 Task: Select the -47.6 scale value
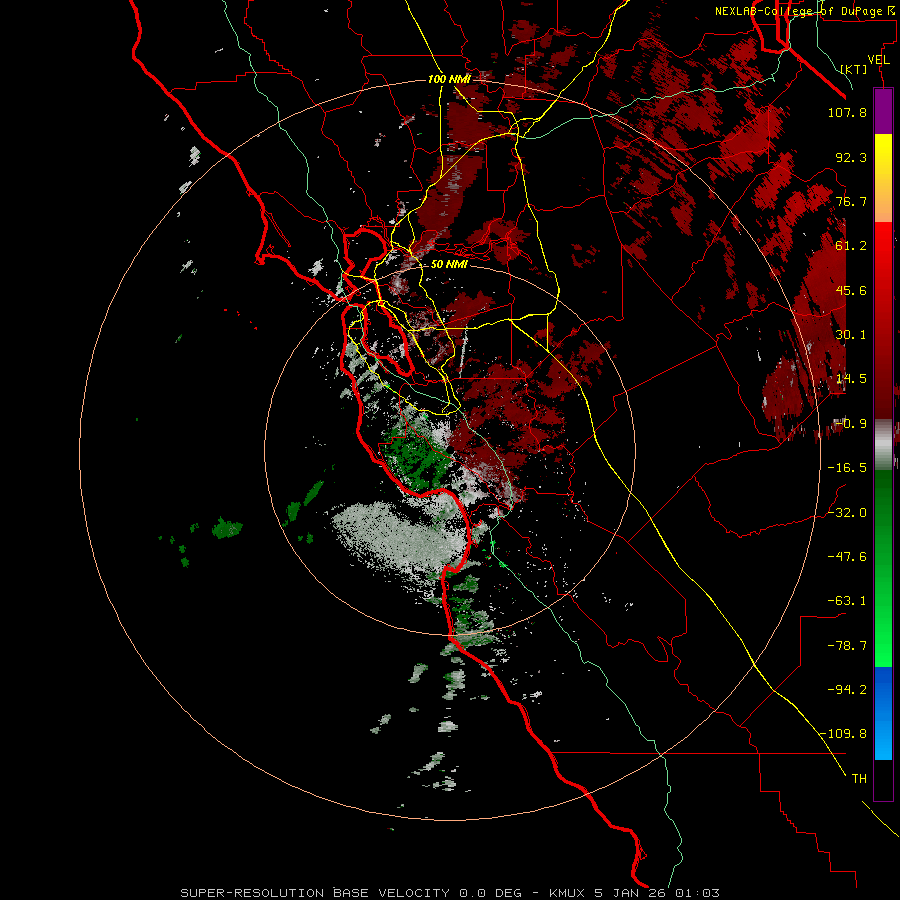click(847, 557)
